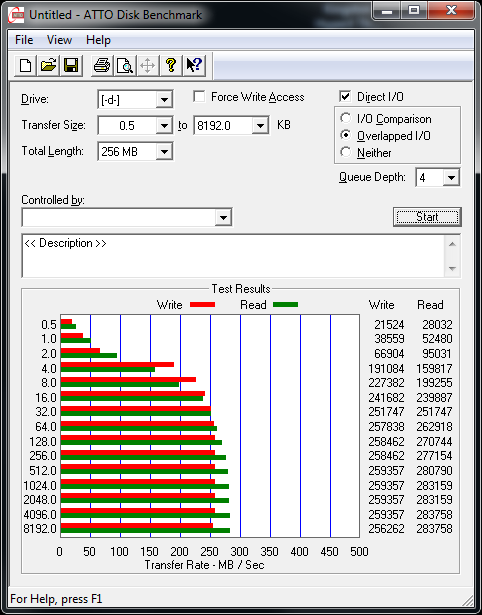Image resolution: width=482 pixels, height=615 pixels.
Task: Choose the Neither radio option
Action: pyautogui.click(x=346, y=152)
